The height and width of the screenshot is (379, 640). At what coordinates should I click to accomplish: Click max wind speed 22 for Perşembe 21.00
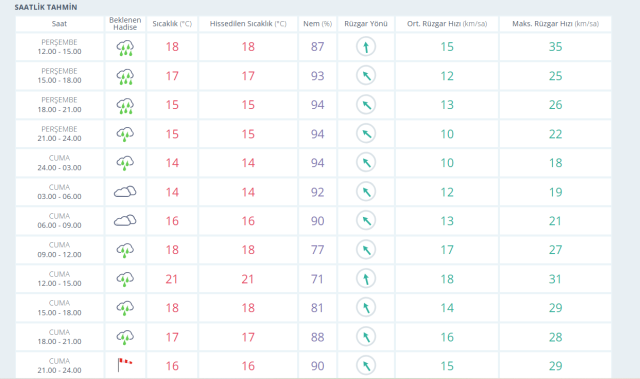point(556,134)
